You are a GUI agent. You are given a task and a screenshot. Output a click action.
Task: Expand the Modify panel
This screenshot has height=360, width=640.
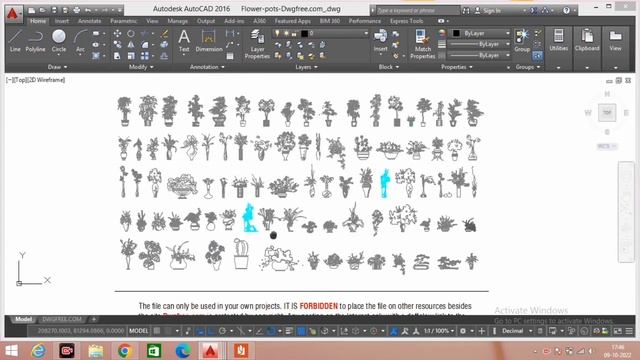(x=141, y=67)
